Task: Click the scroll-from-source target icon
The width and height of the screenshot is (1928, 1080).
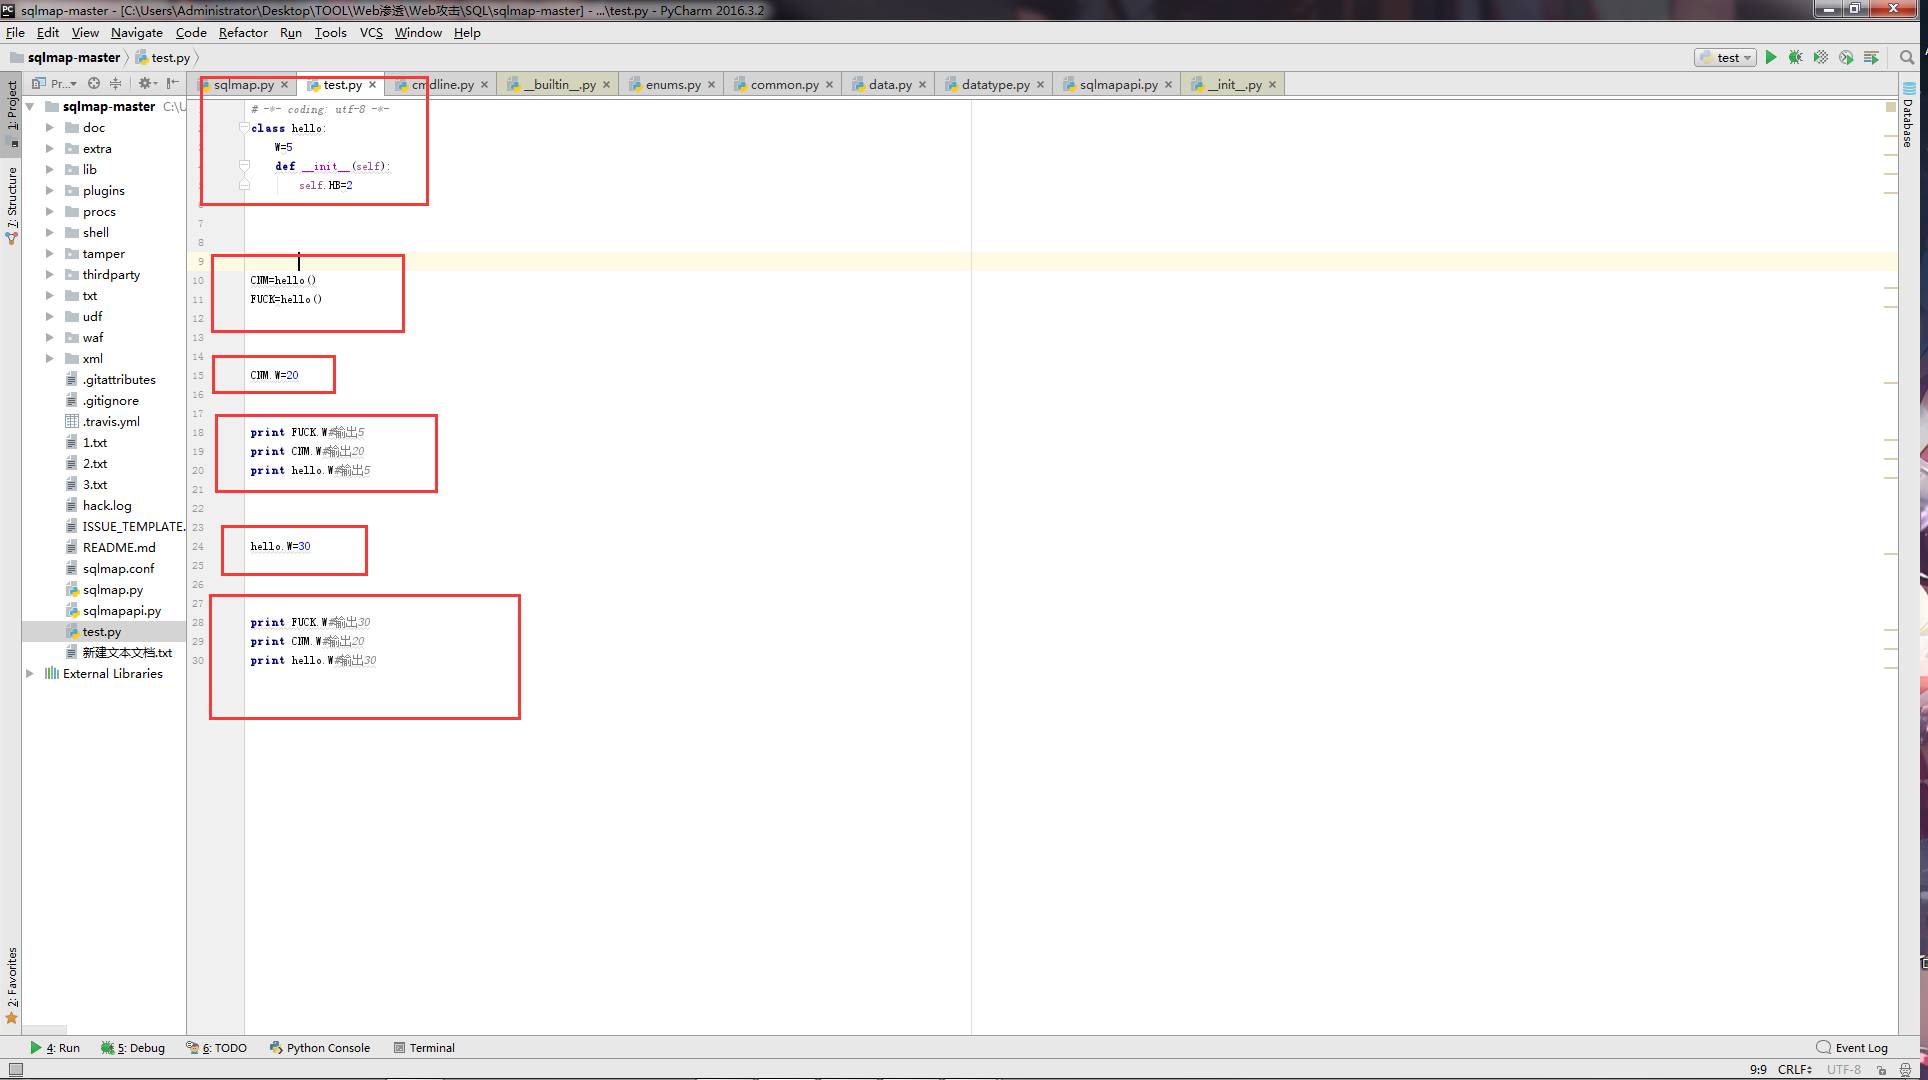Action: pyautogui.click(x=93, y=84)
